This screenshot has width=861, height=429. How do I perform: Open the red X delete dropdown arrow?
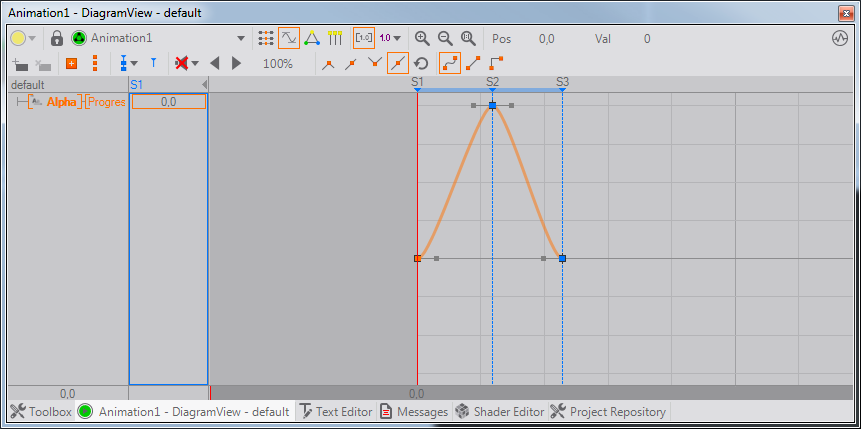pos(195,64)
